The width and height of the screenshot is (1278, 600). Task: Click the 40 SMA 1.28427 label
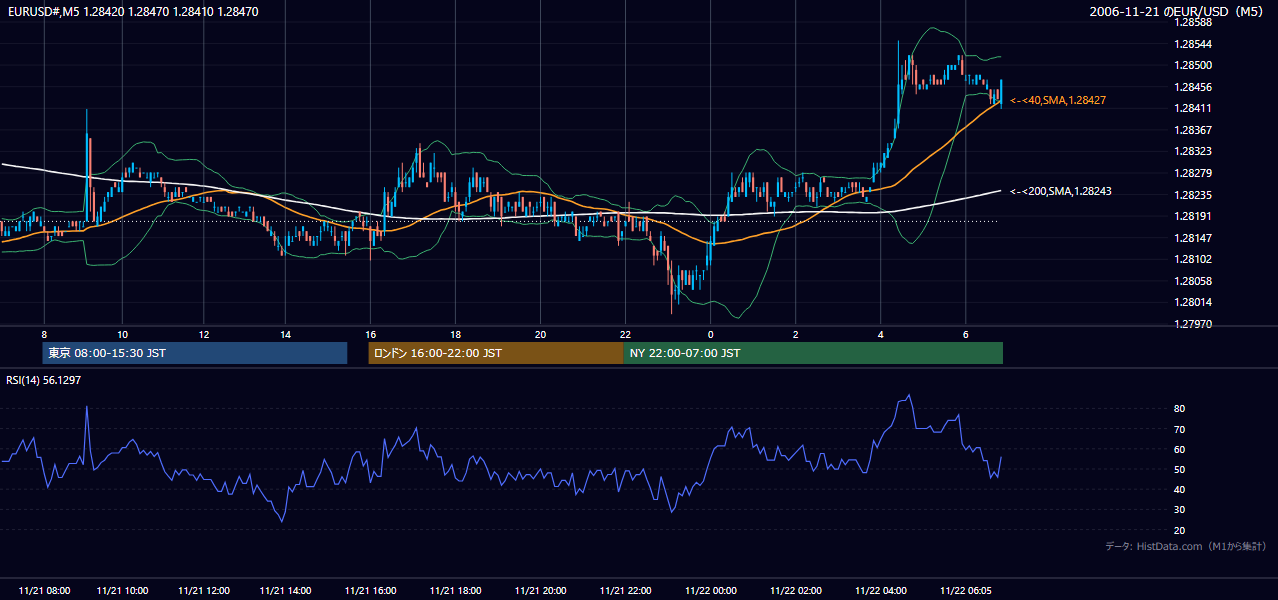1058,101
